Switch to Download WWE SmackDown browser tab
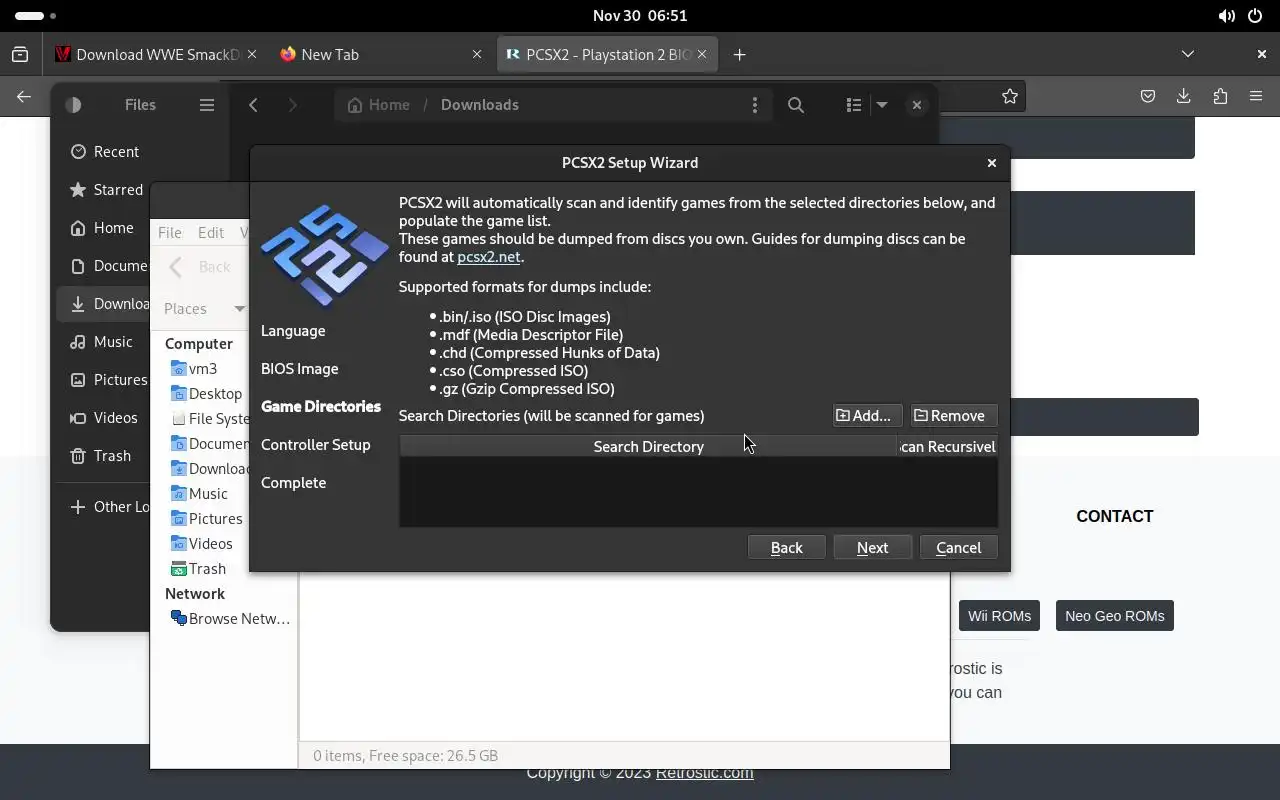1280x800 pixels. 148,54
